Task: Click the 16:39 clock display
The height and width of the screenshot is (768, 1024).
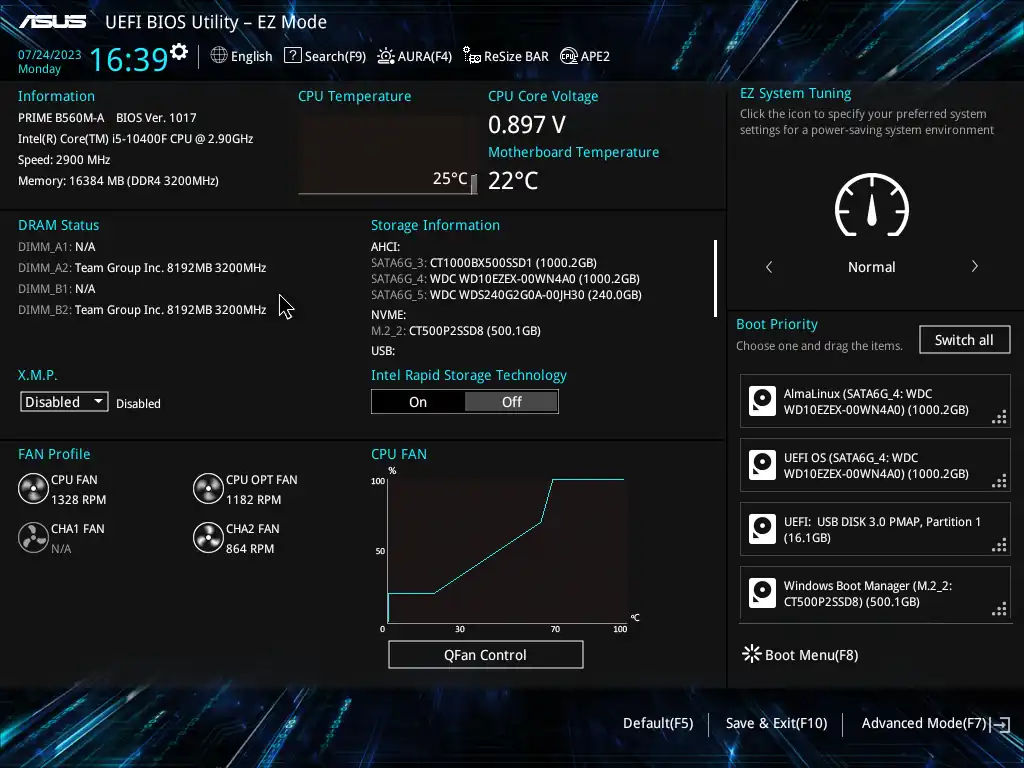Action: pyautogui.click(x=129, y=59)
